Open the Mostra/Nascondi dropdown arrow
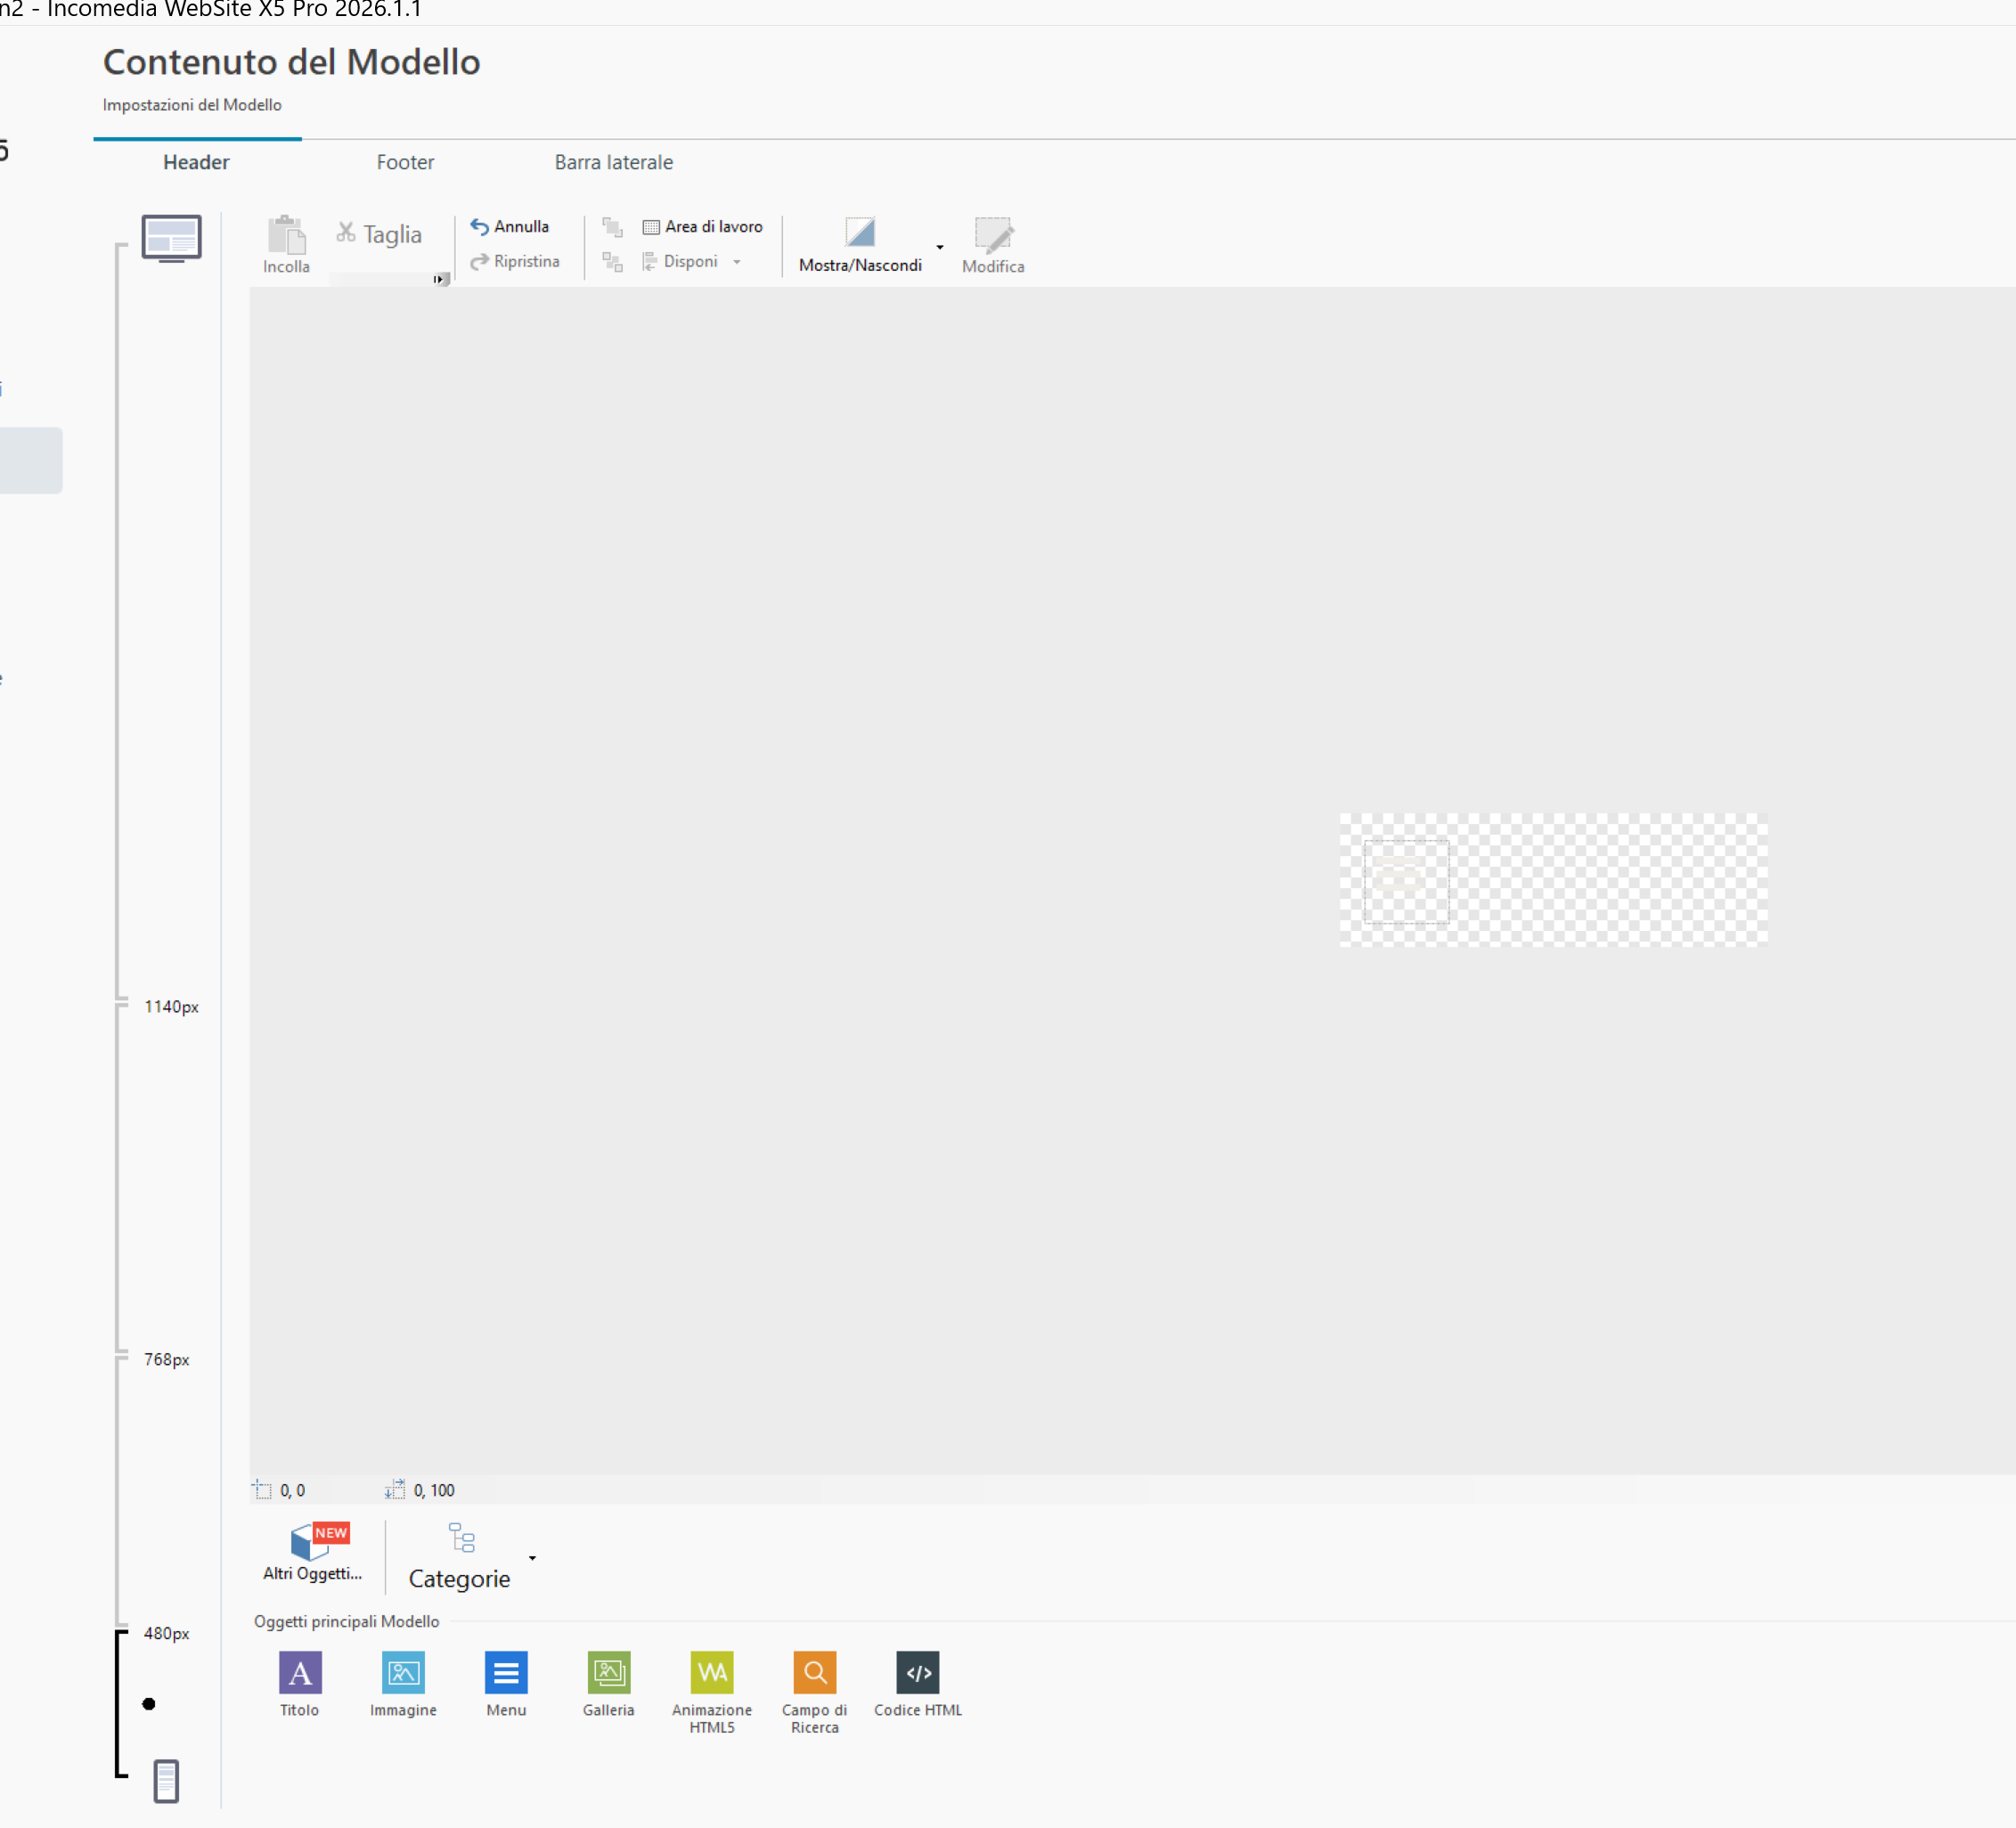The image size is (2016, 1828). 940,247
